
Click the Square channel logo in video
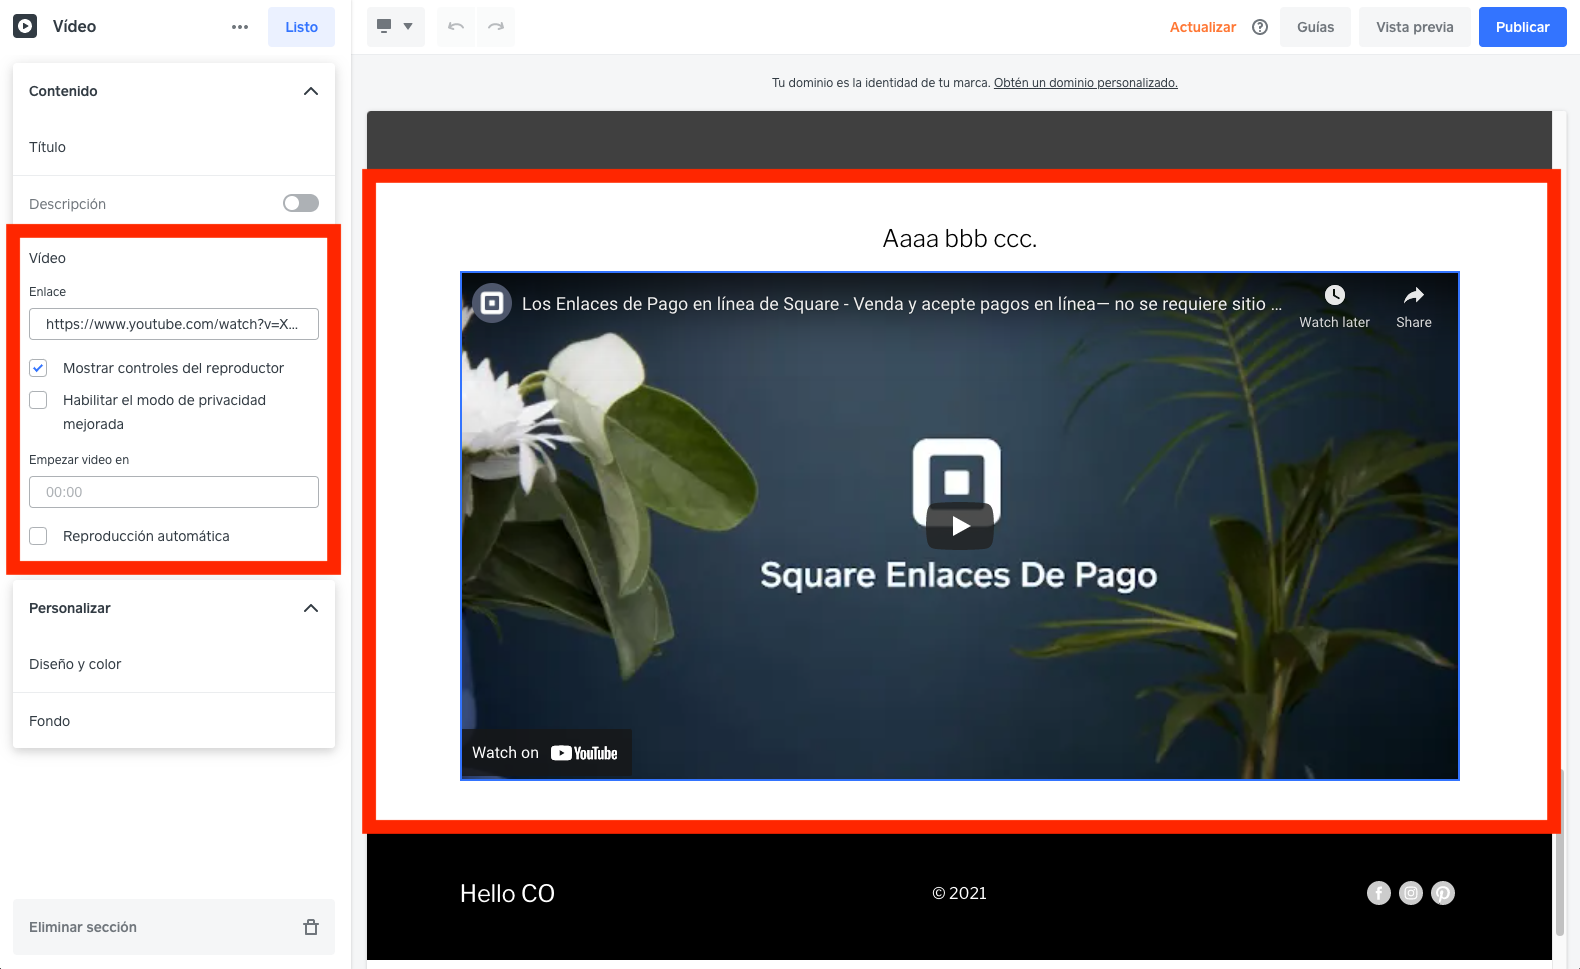(492, 303)
